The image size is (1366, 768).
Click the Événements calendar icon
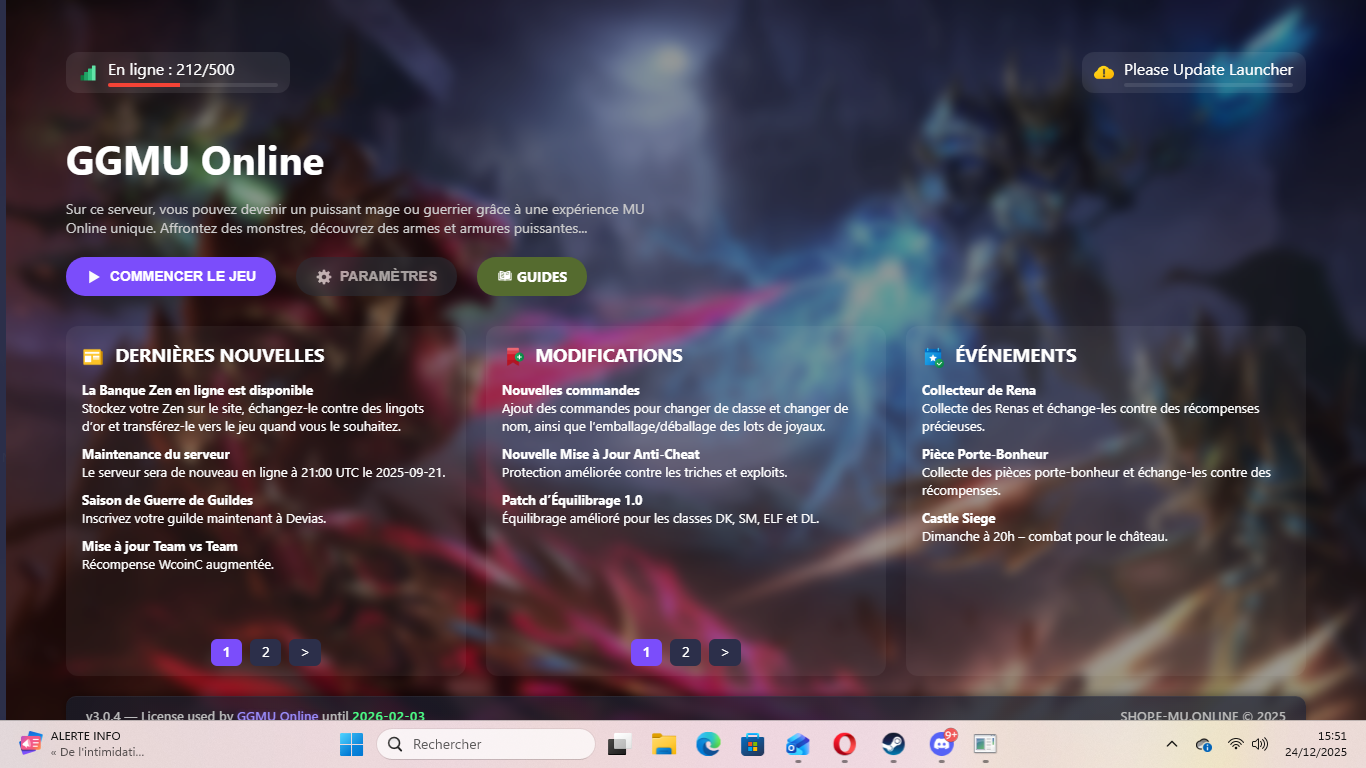(933, 356)
